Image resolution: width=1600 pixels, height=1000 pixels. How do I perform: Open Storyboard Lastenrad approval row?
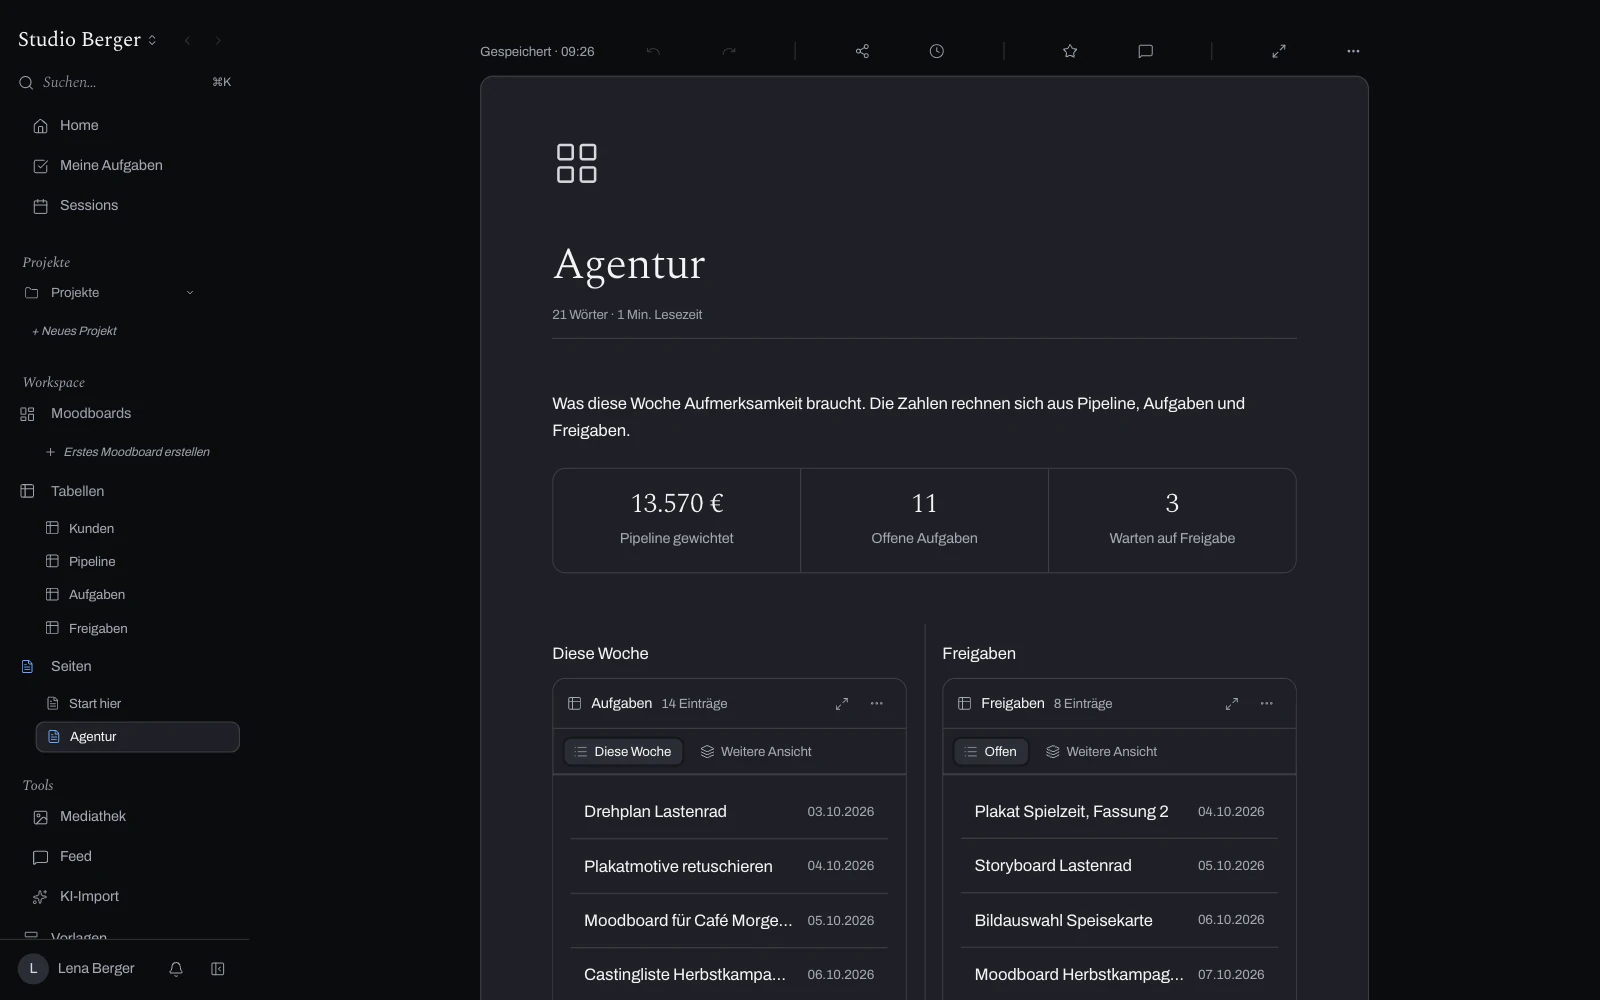click(1119, 866)
